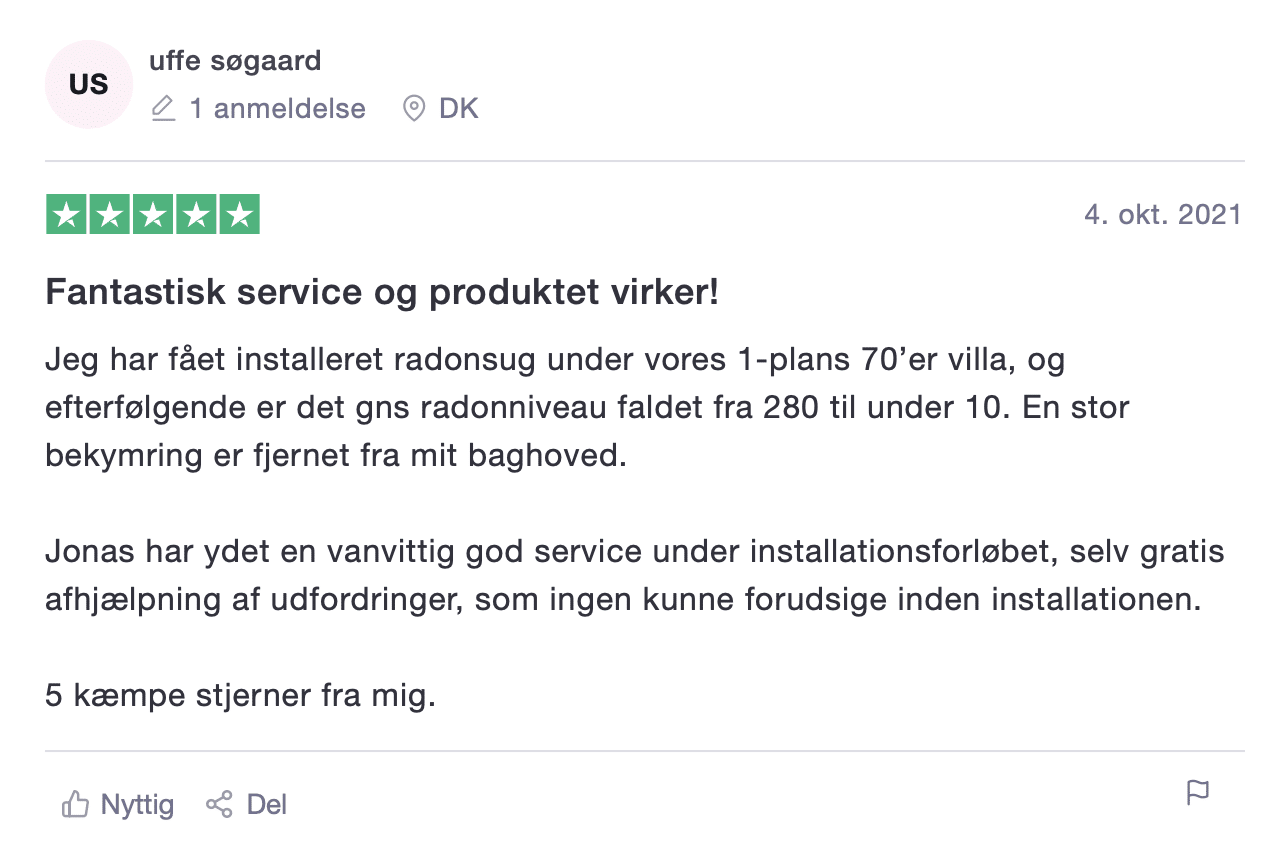Click the DK country label
Viewport: 1282px width, 866px height.
tap(459, 108)
